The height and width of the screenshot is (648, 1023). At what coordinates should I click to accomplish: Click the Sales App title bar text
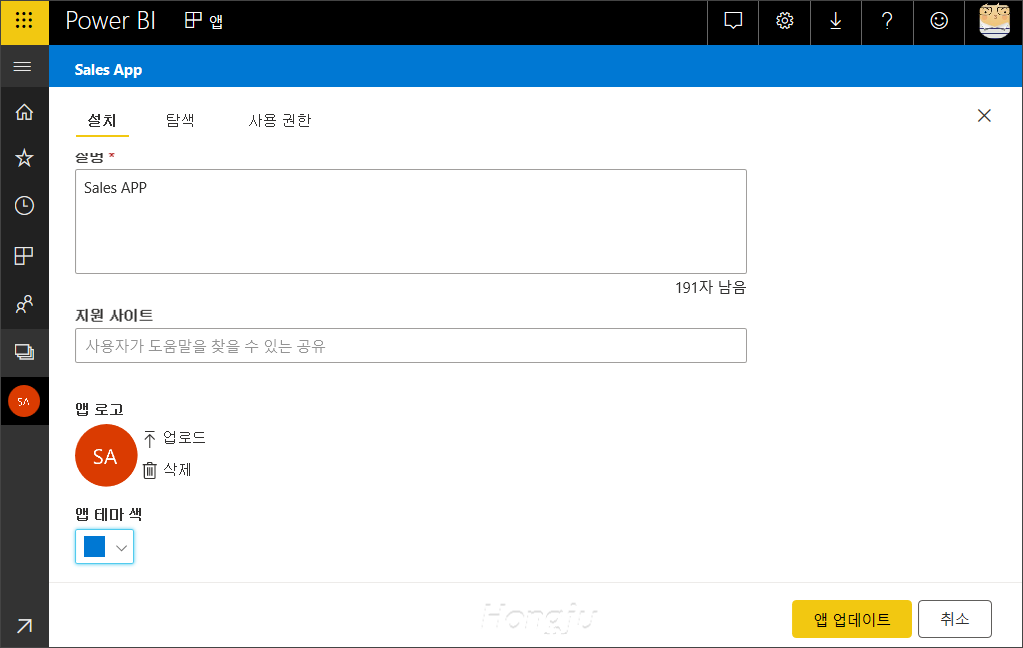click(108, 70)
